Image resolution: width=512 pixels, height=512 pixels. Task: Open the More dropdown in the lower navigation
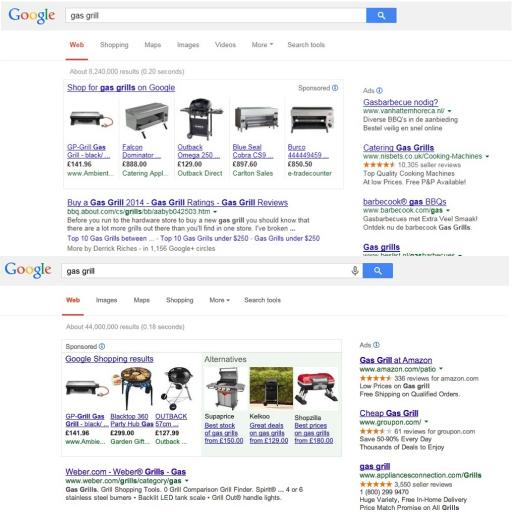point(219,300)
